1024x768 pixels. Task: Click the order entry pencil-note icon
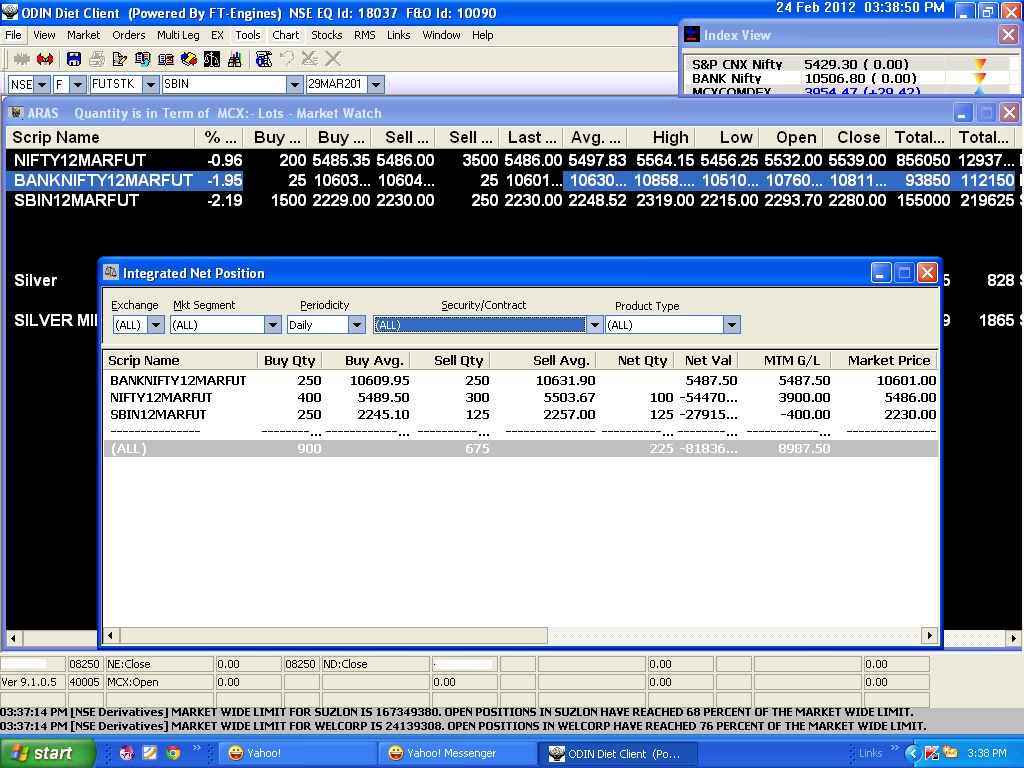(x=120, y=59)
